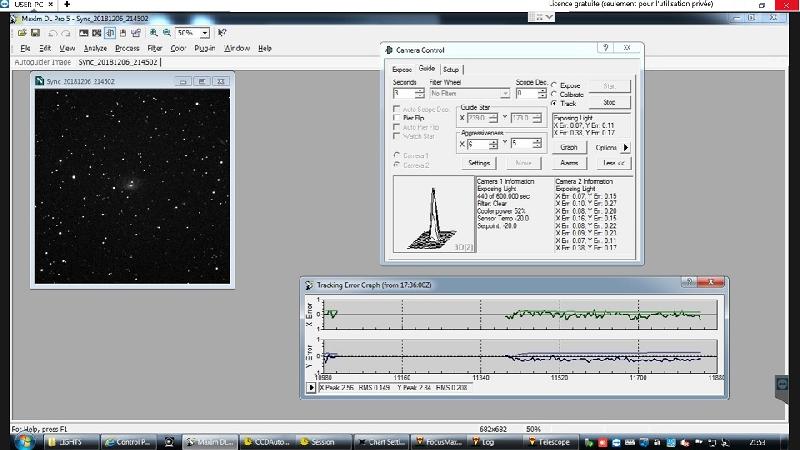Open the zoom percentage dropdown
800x450 pixels.
(x=205, y=33)
